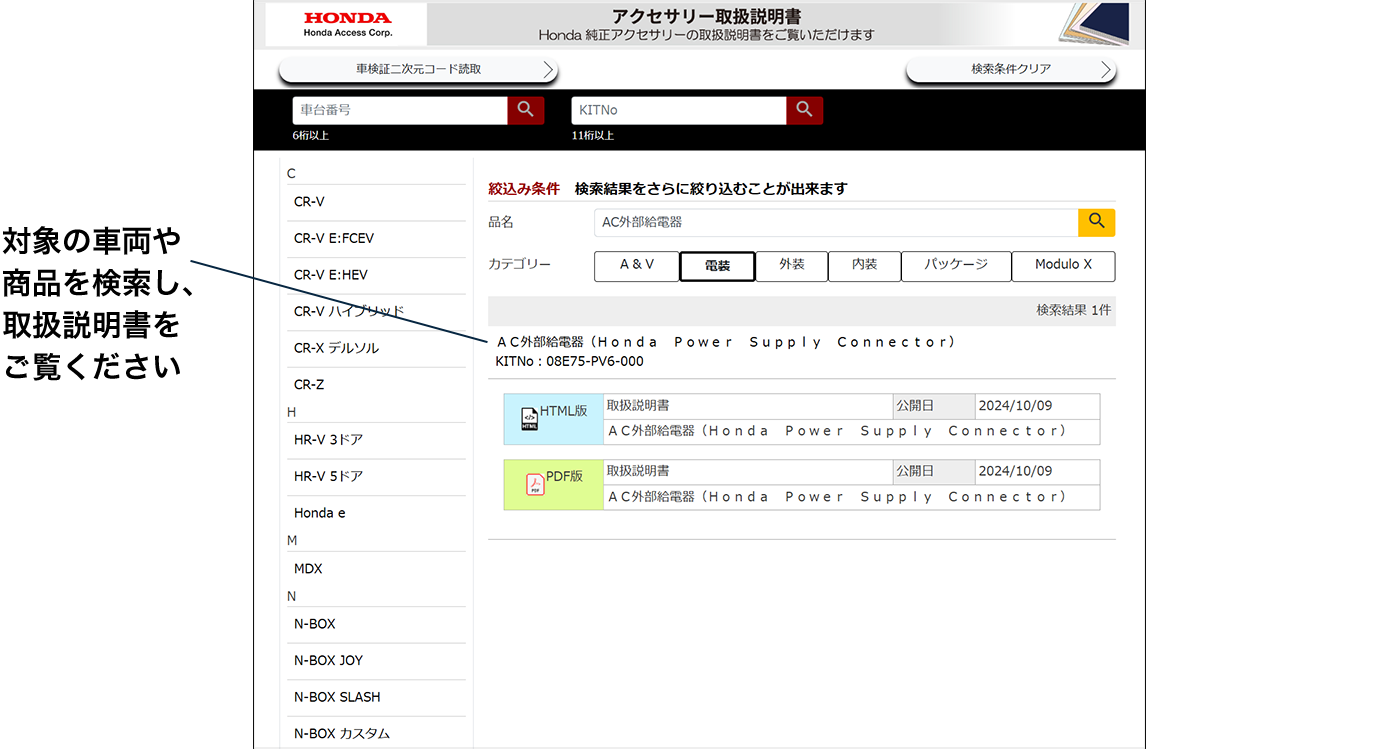Select the 外装 category filter
This screenshot has height=749, width=1400.
click(792, 266)
